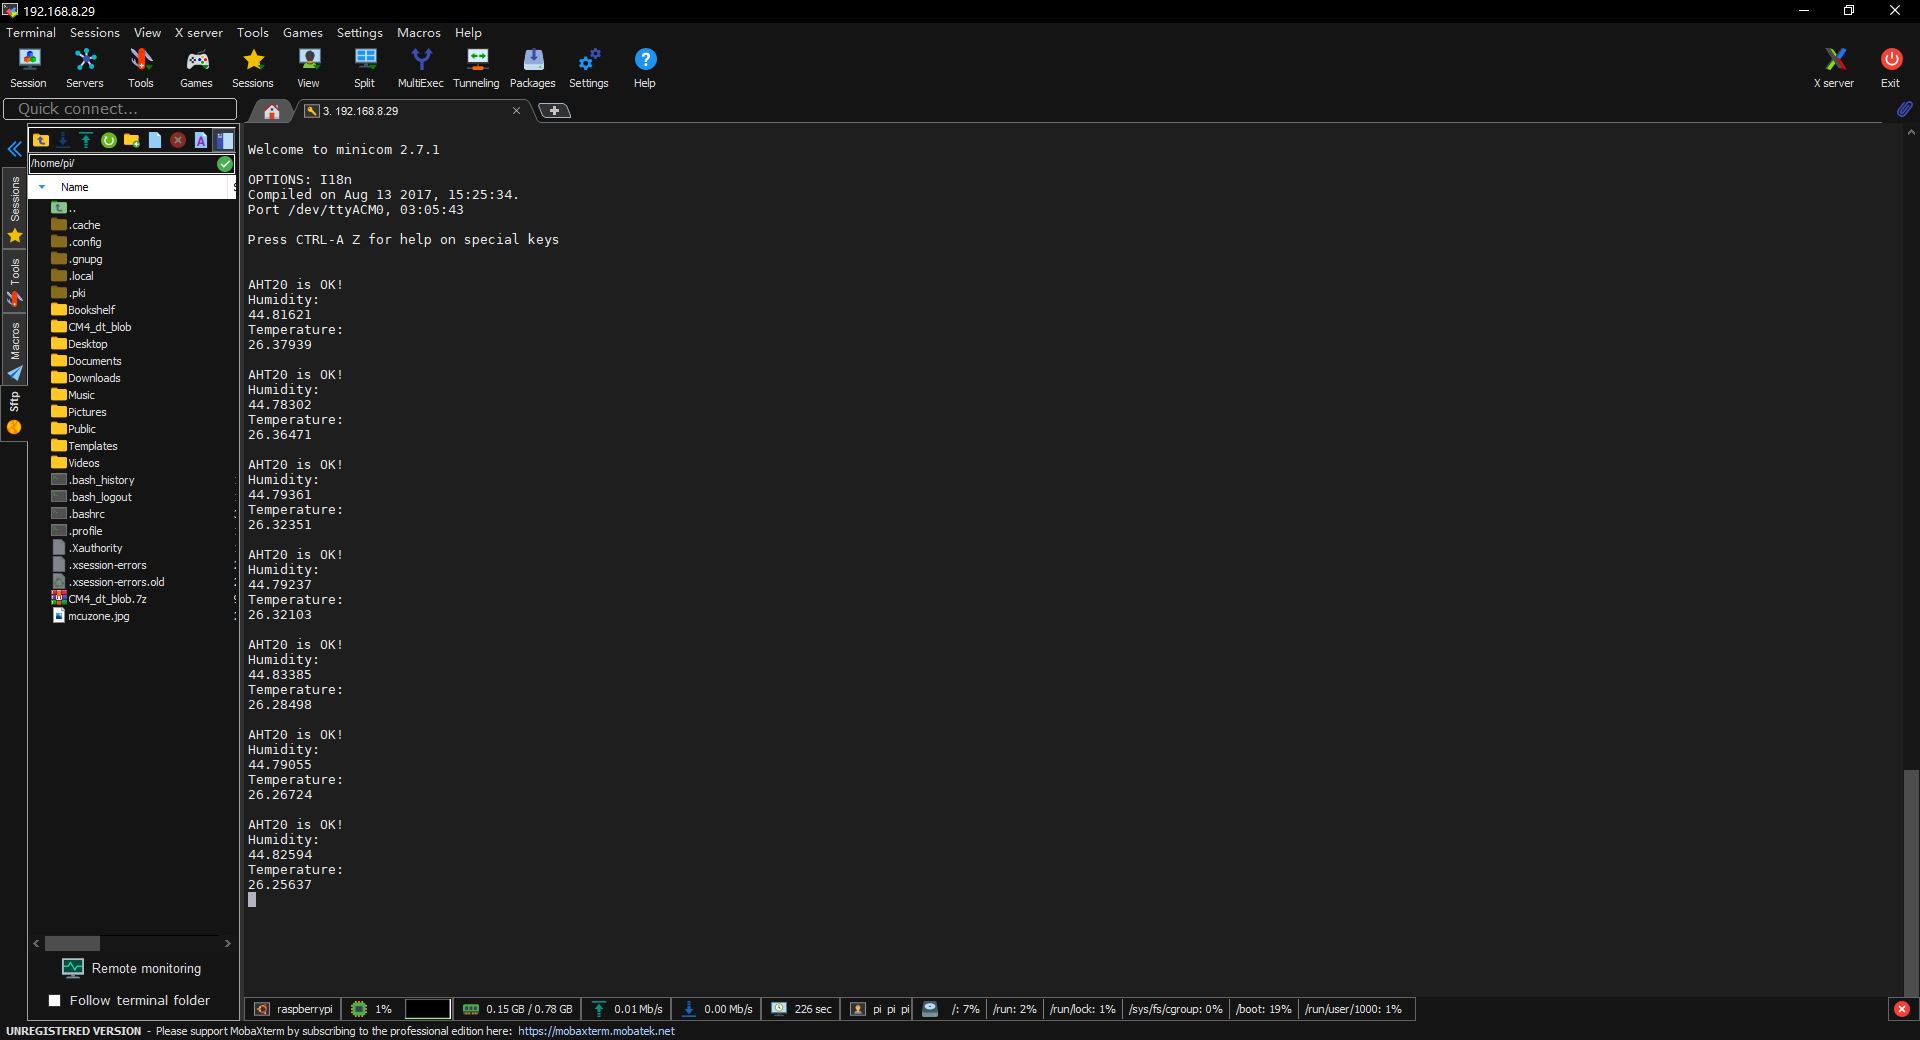Toggle the SFTP panel layout view icon
Screen dimensions: 1920x1040
pyautogui.click(x=224, y=140)
